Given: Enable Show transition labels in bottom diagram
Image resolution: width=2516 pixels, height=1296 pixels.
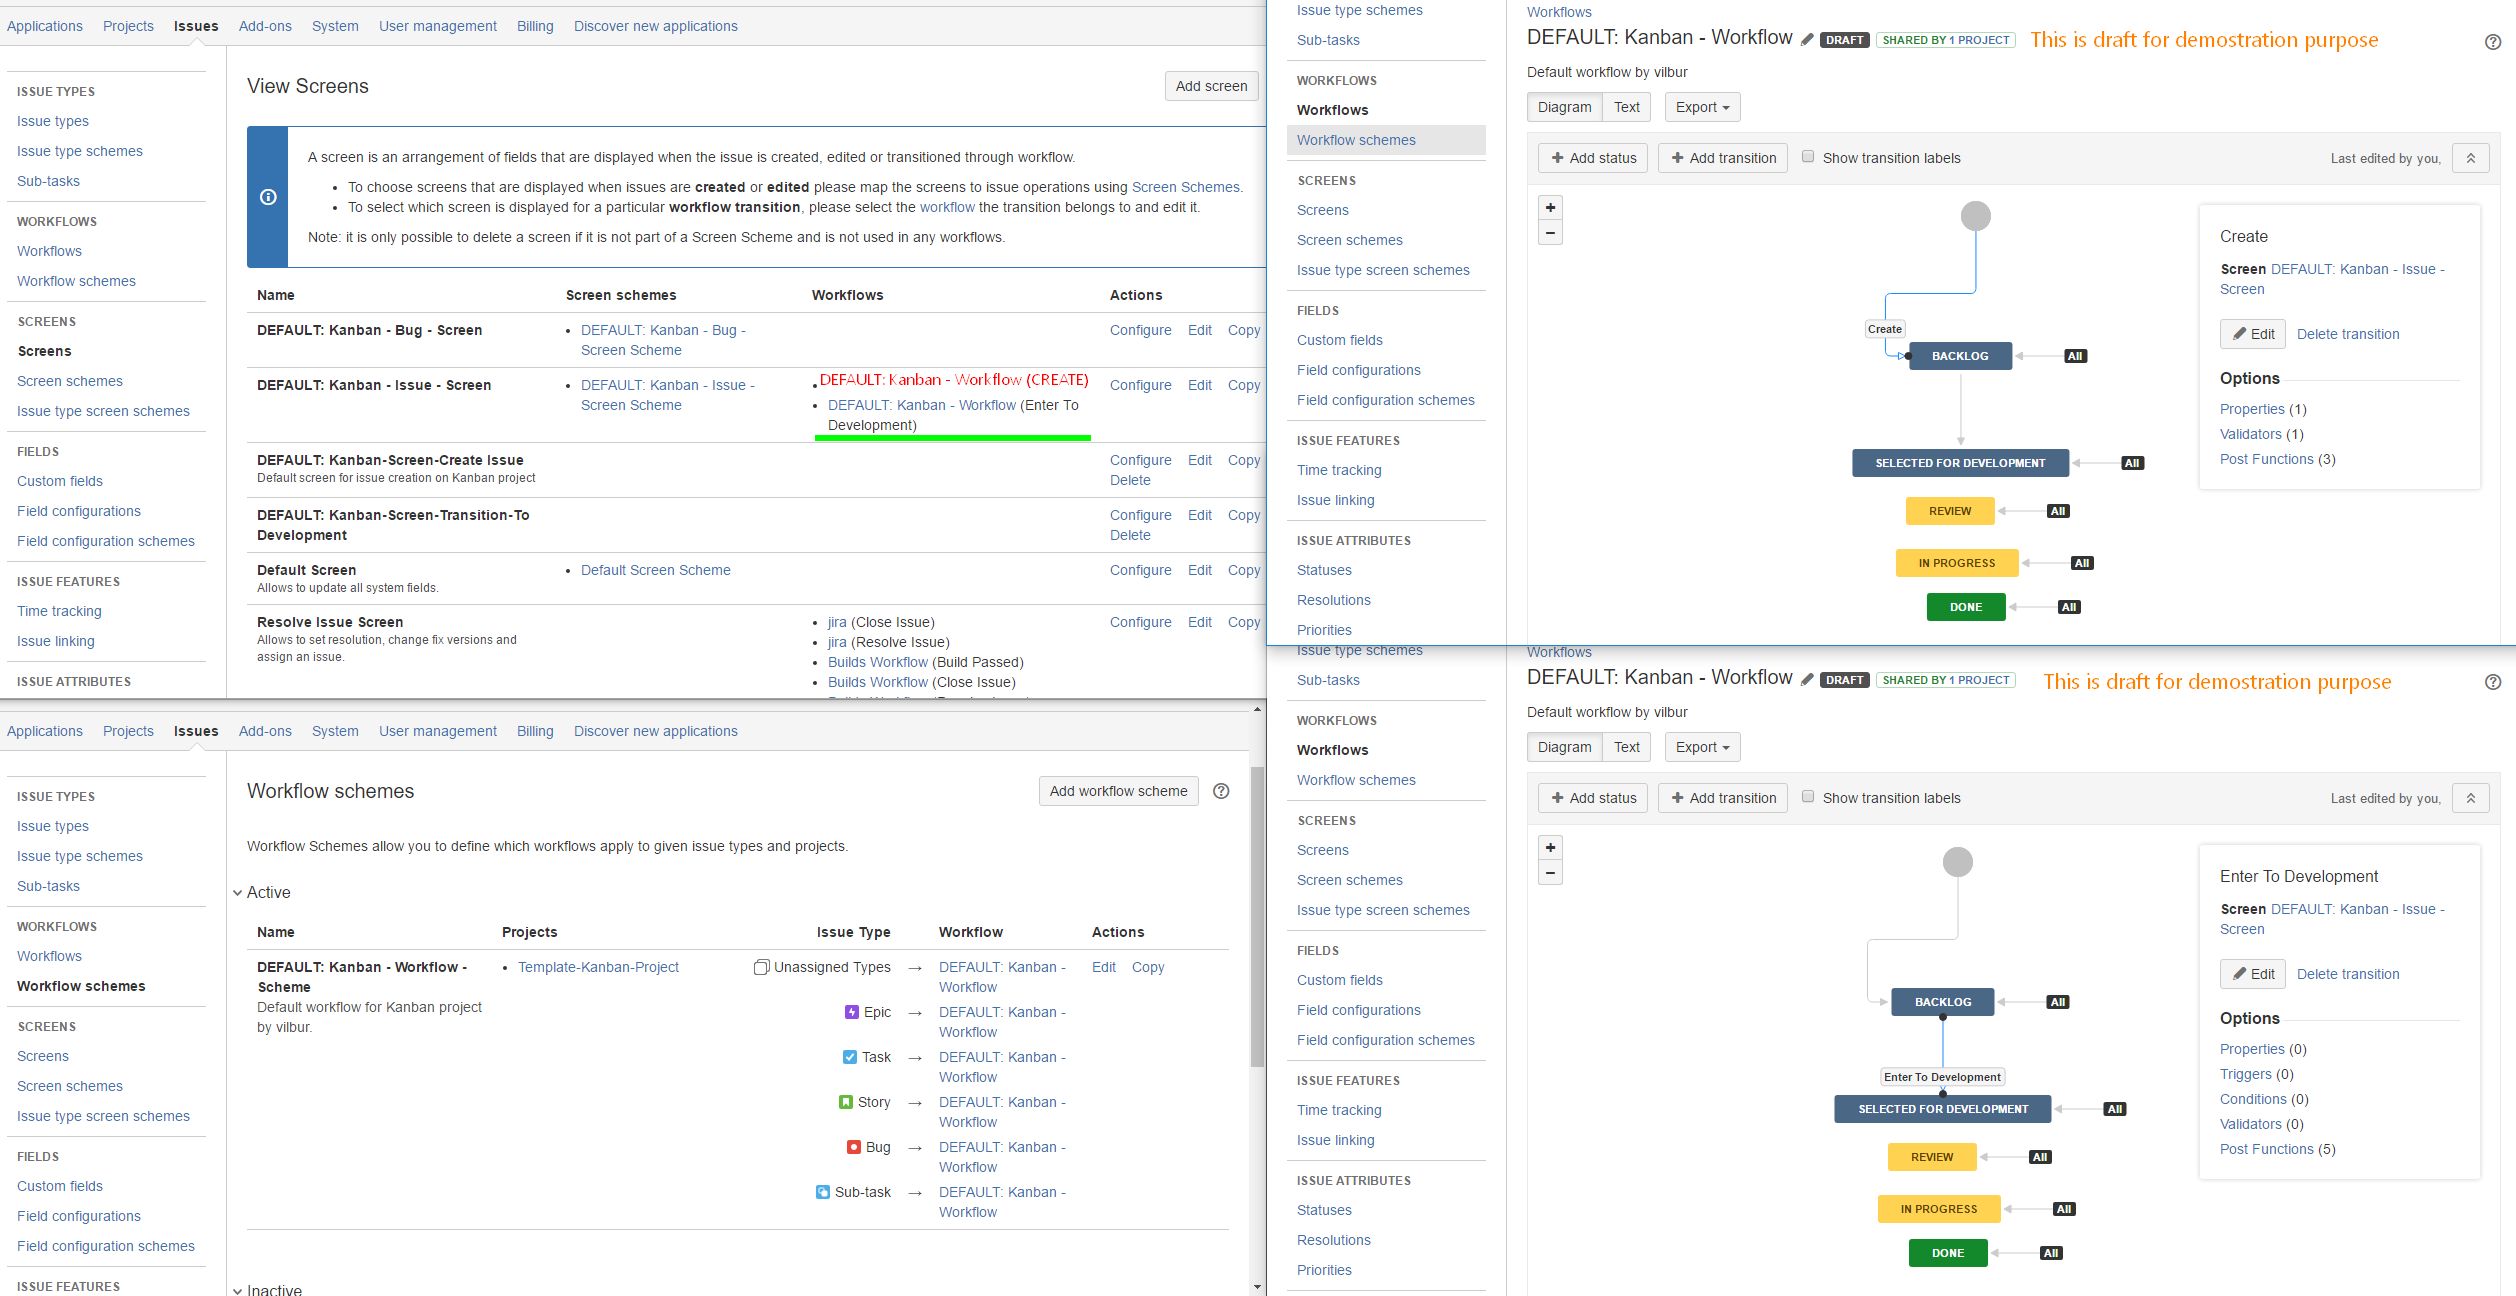Looking at the screenshot, I should pyautogui.click(x=1809, y=796).
